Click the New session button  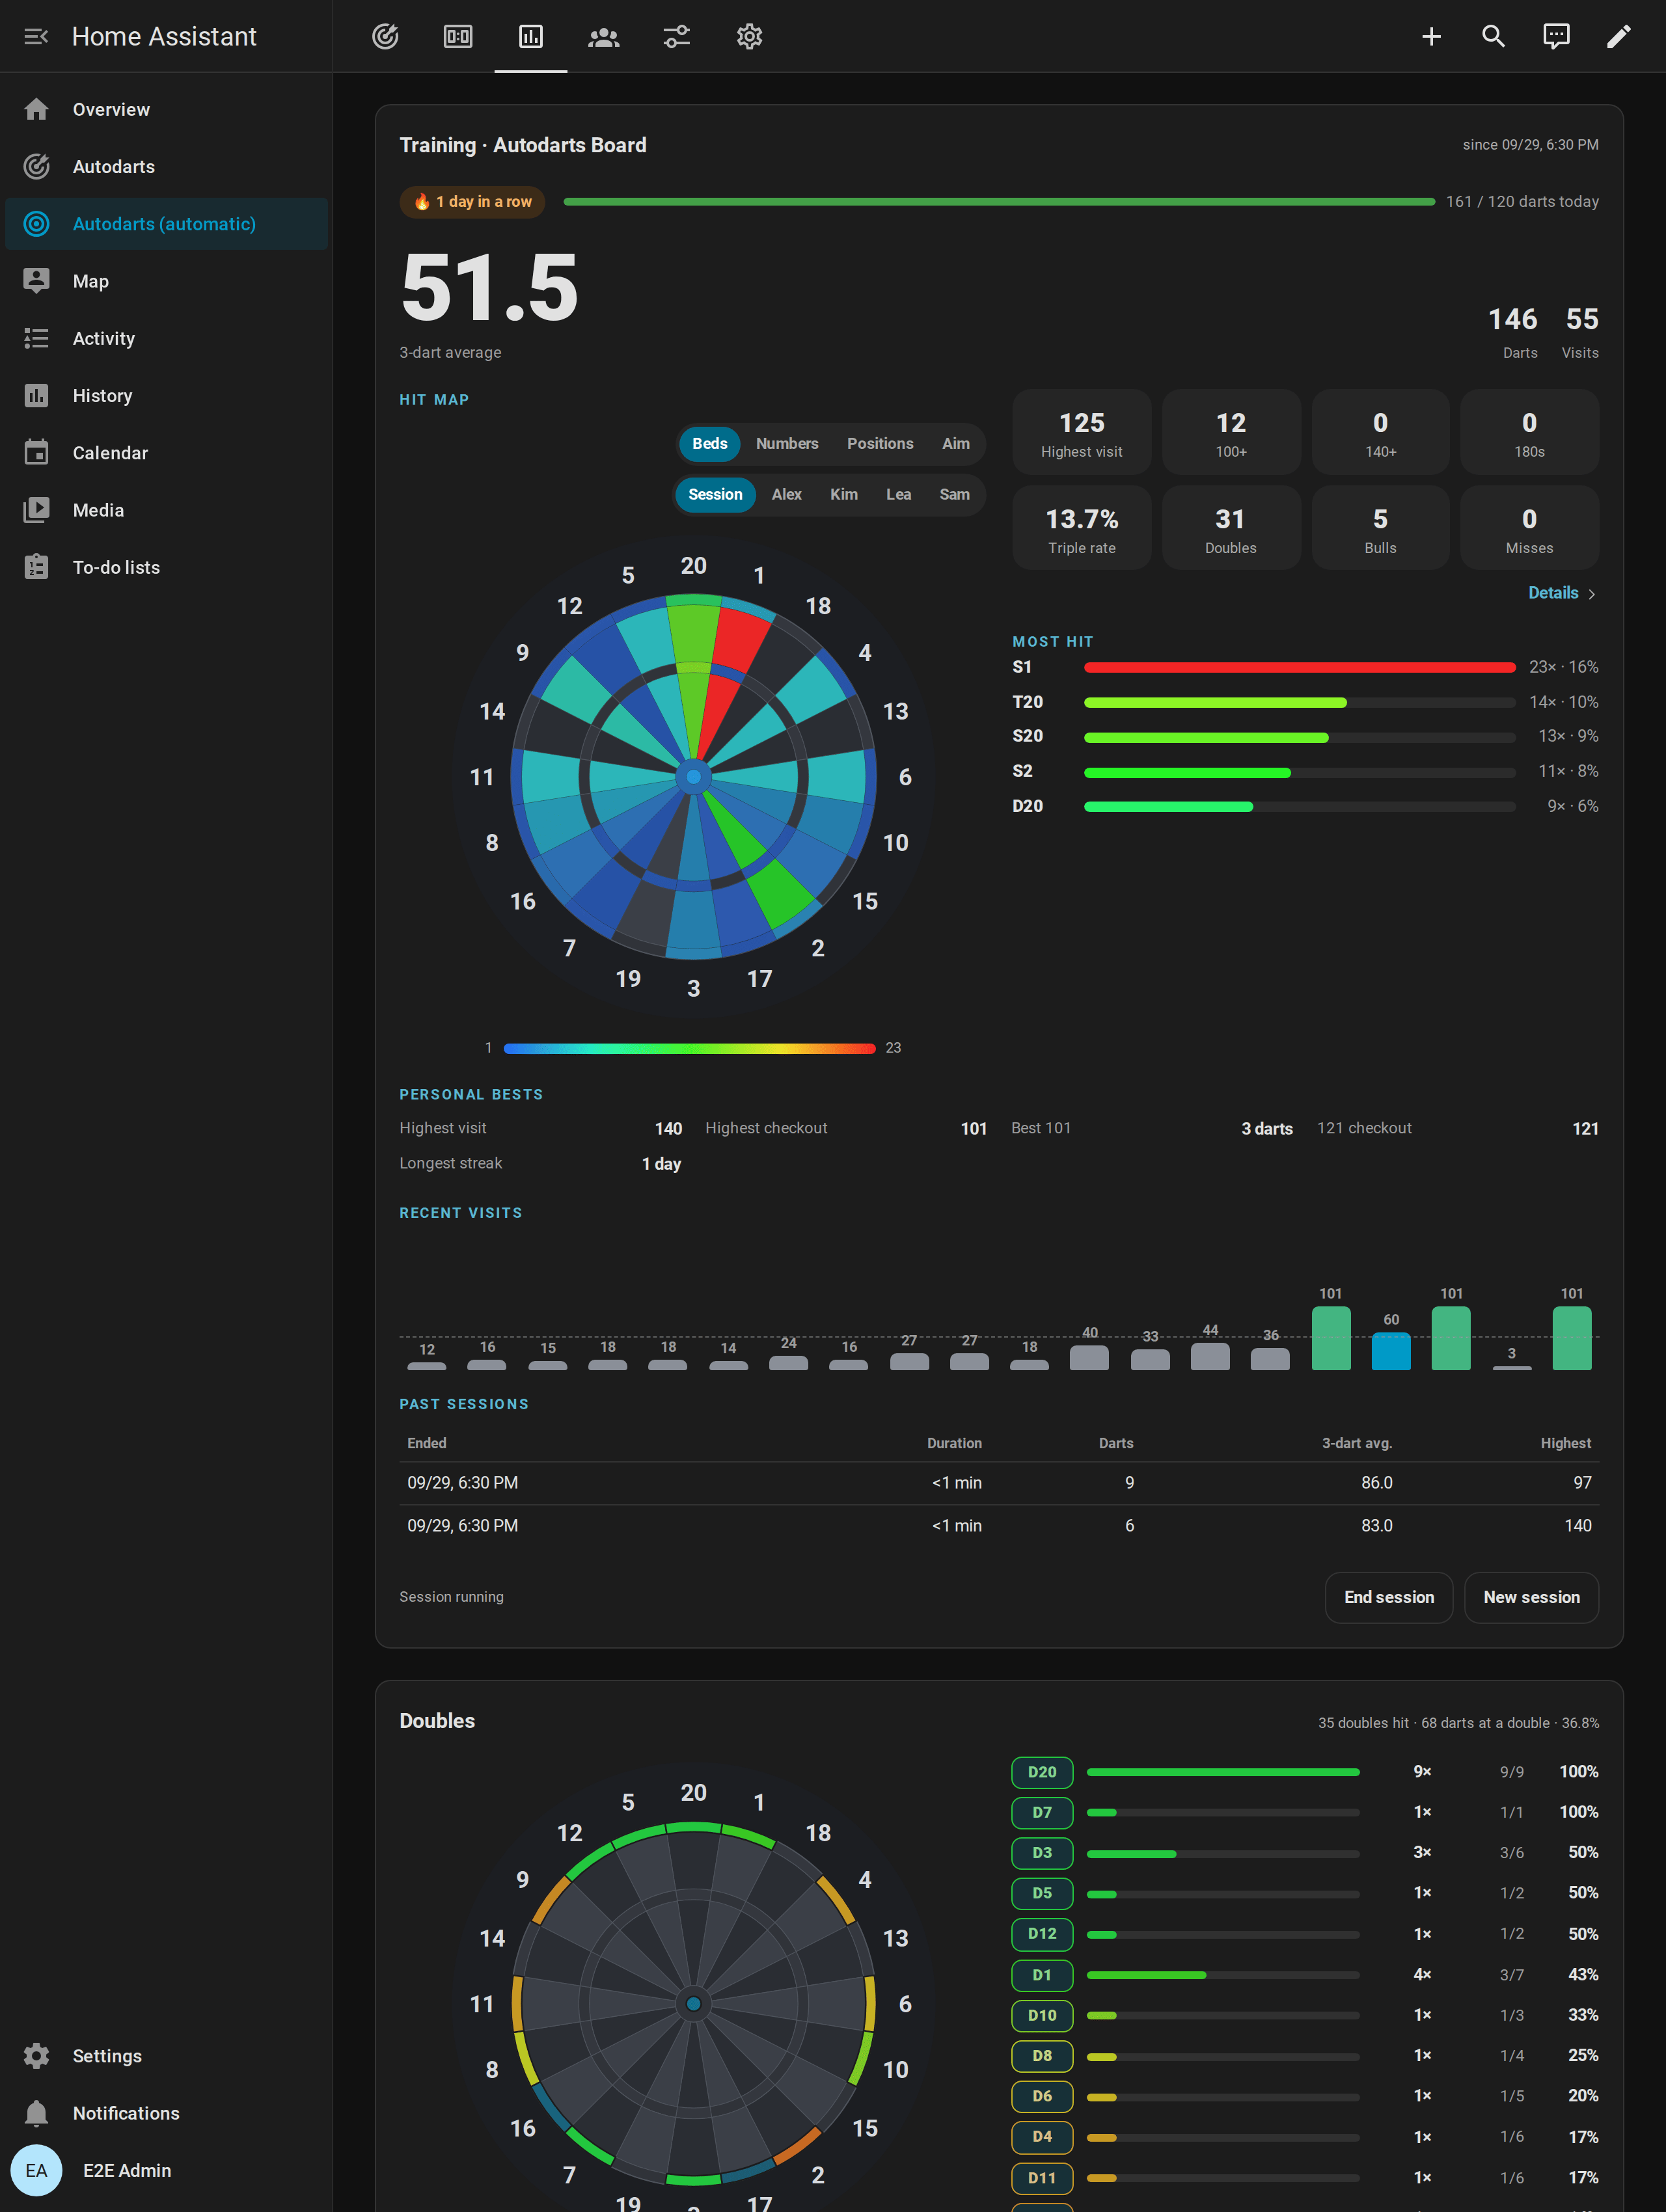tap(1531, 1597)
